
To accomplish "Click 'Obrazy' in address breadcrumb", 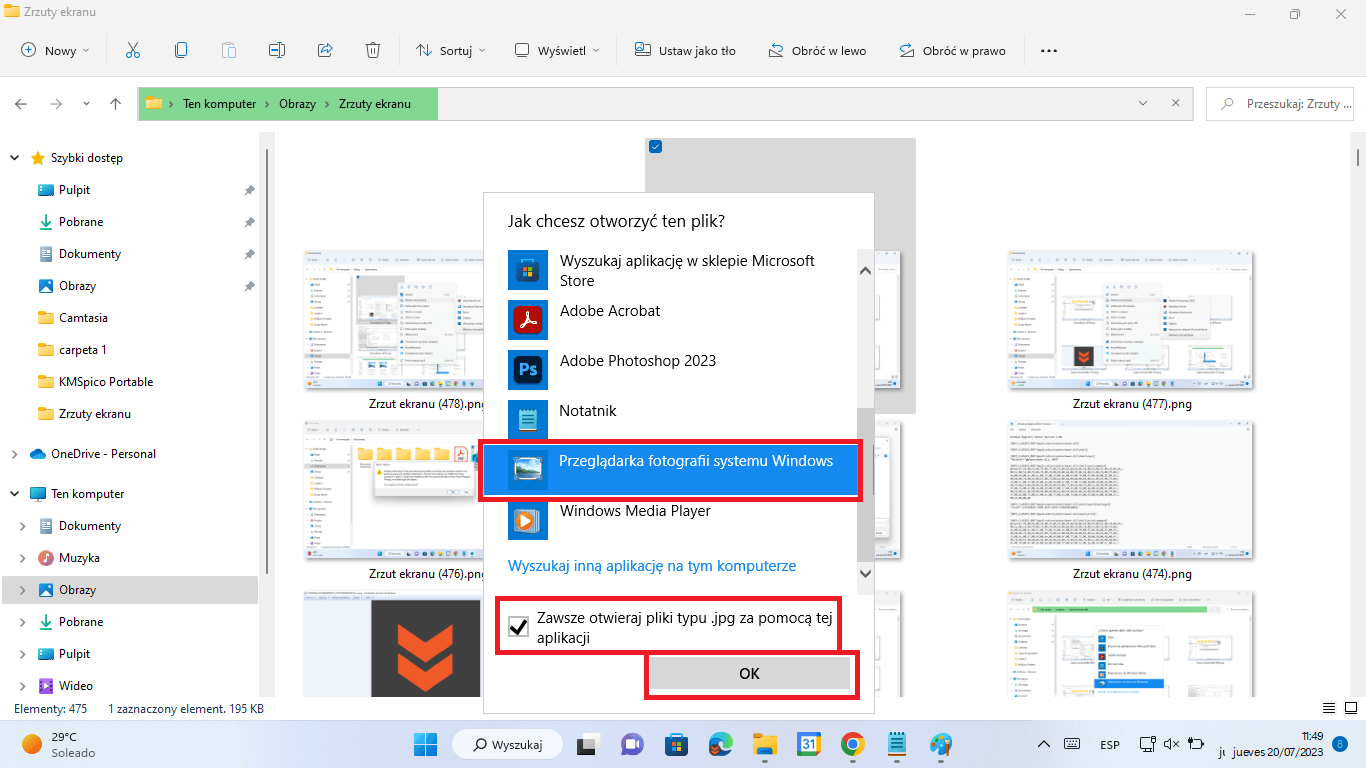I will [x=298, y=104].
